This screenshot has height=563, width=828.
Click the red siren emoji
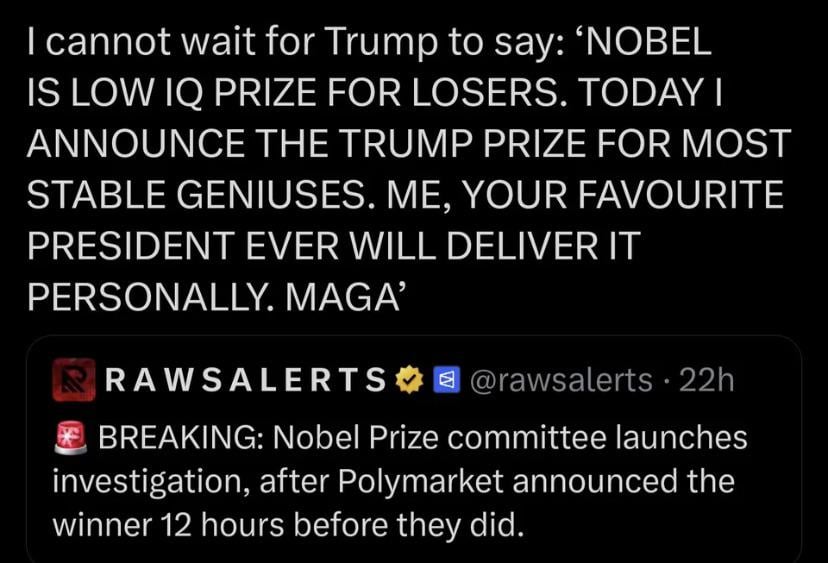[x=72, y=437]
